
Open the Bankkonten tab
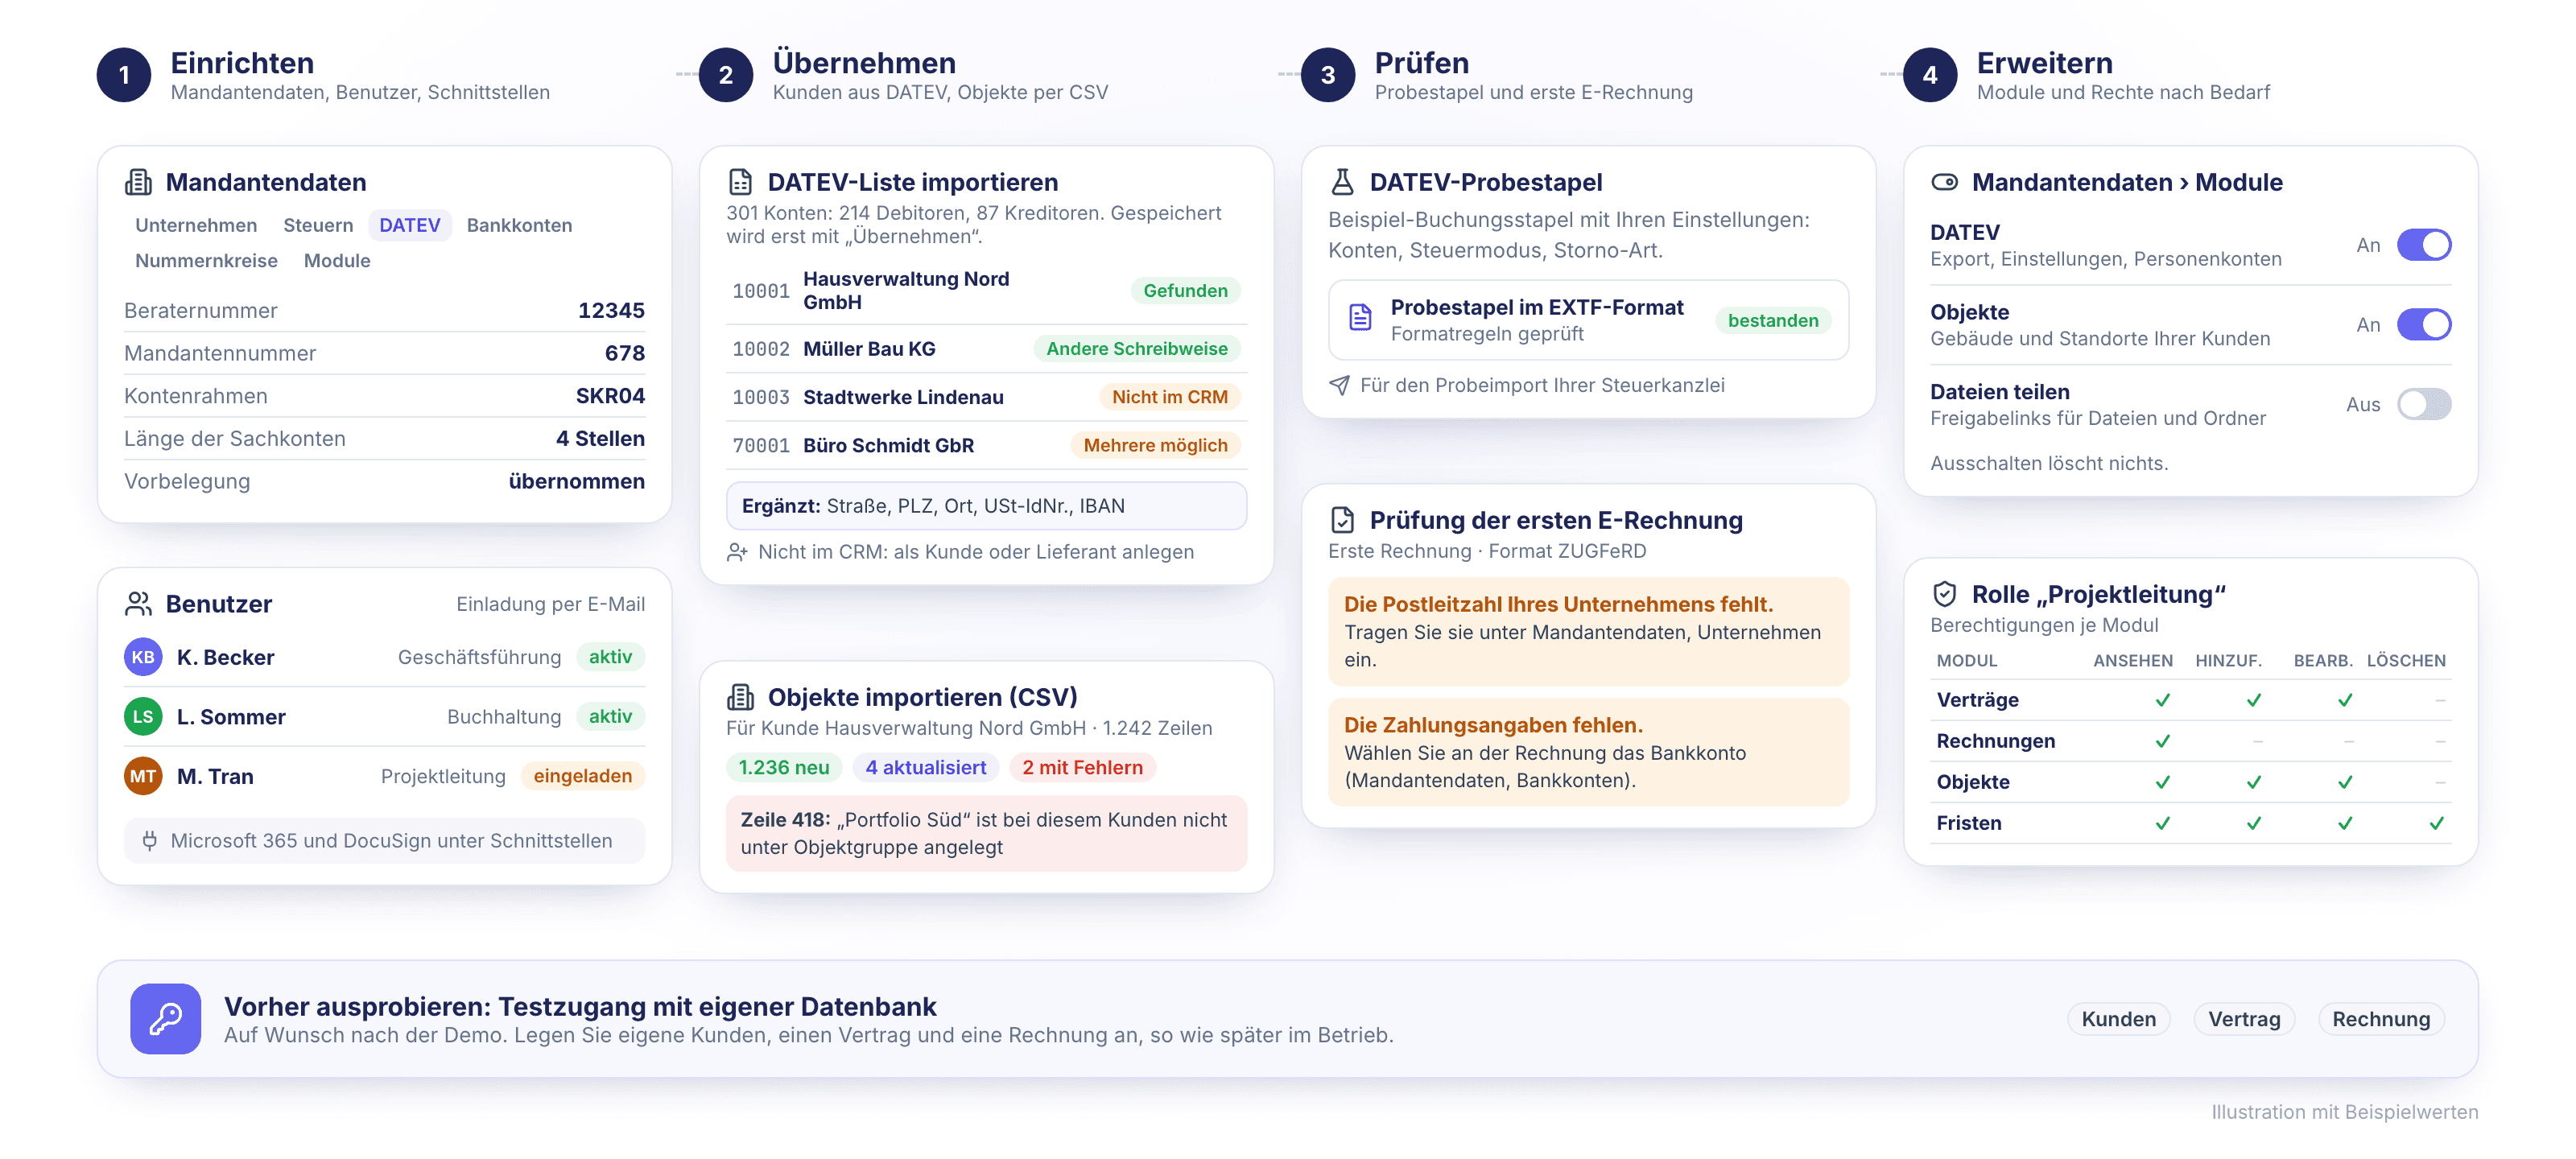click(519, 225)
